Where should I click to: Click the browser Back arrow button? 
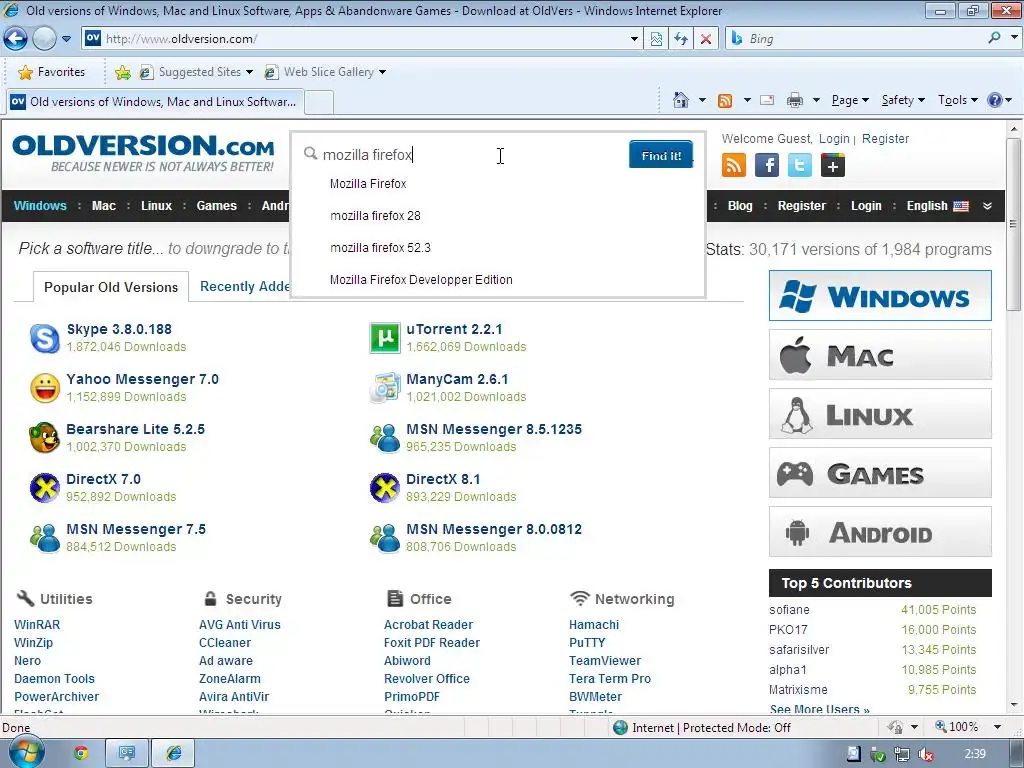pyautogui.click(x=16, y=39)
